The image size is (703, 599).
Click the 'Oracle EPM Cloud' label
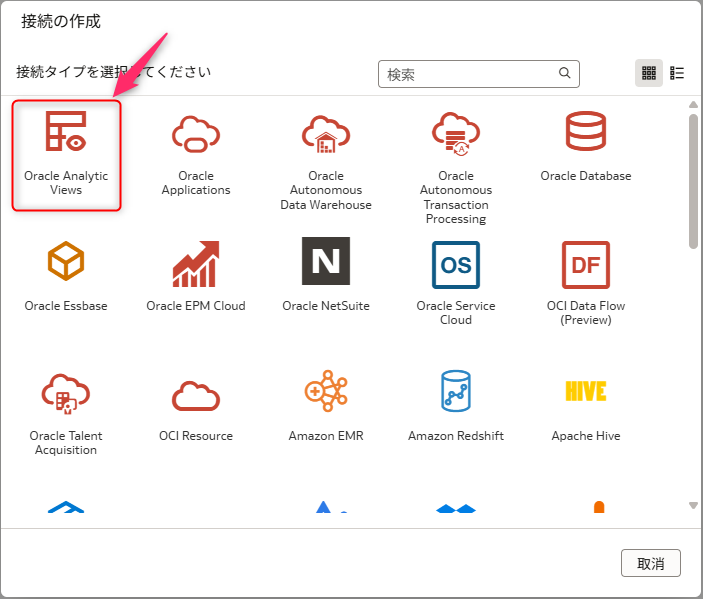[x=196, y=306]
